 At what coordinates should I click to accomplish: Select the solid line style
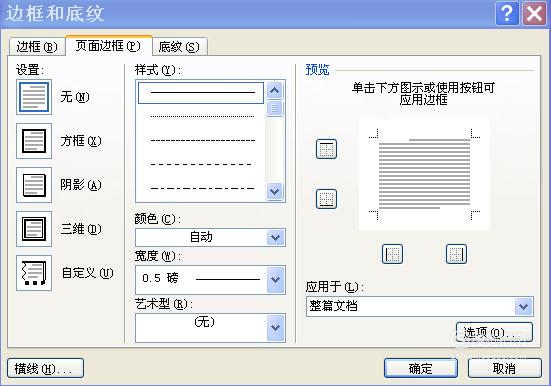click(x=201, y=93)
